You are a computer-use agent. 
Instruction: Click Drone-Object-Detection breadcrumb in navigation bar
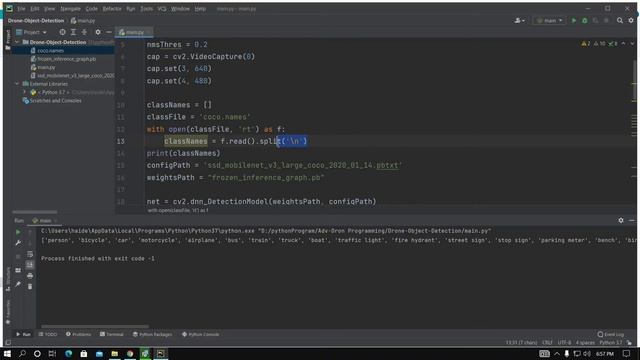[36, 20]
